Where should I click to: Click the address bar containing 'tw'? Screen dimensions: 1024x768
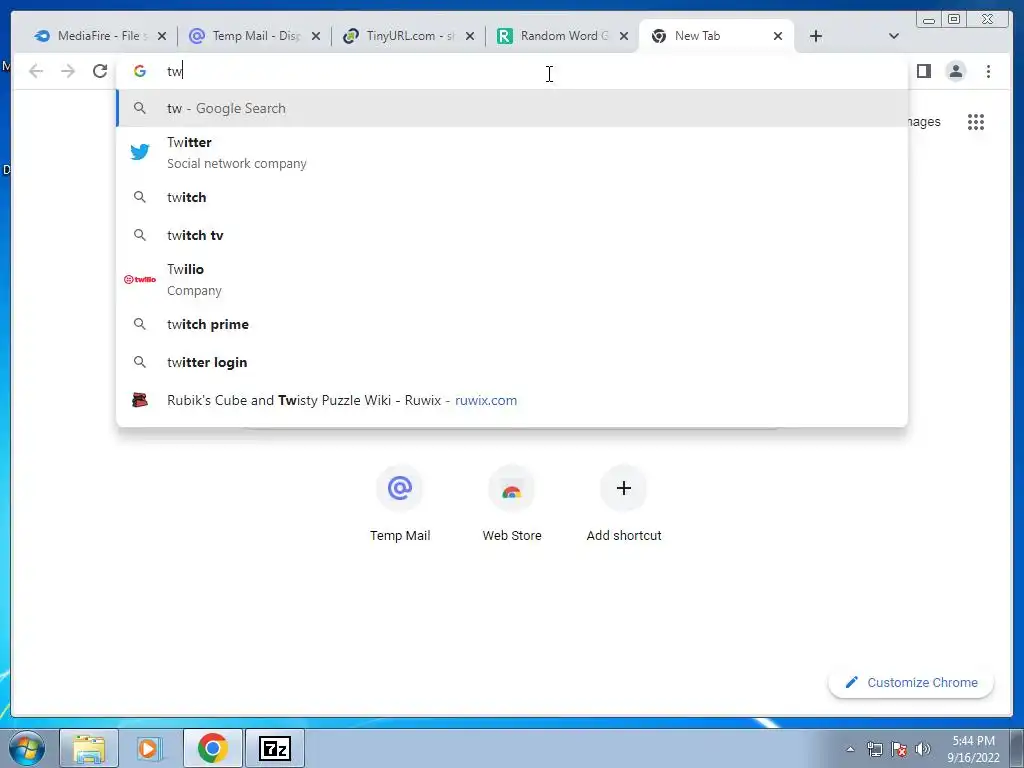coord(512,71)
